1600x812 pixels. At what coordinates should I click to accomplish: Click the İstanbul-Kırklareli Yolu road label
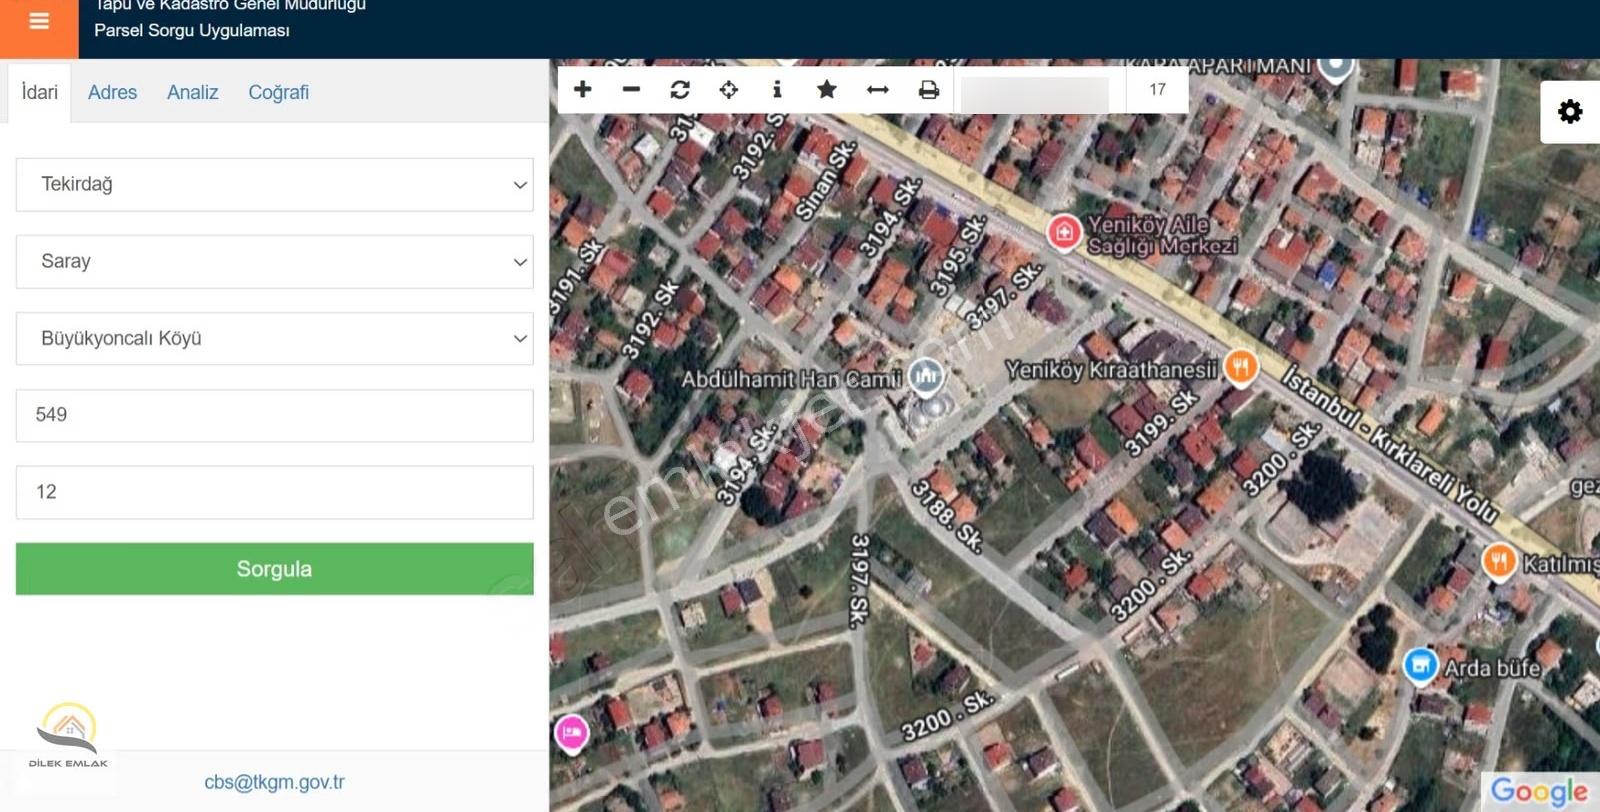point(1391,445)
